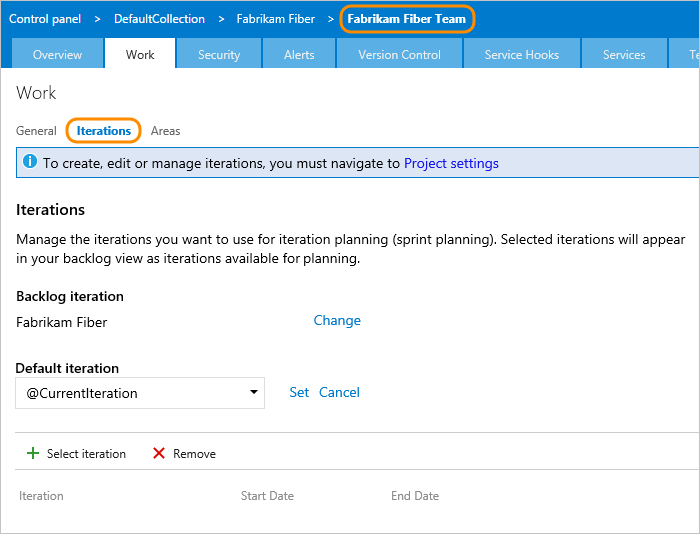This screenshot has height=534, width=700.
Task: Click Set next to default iteration
Action: click(299, 393)
